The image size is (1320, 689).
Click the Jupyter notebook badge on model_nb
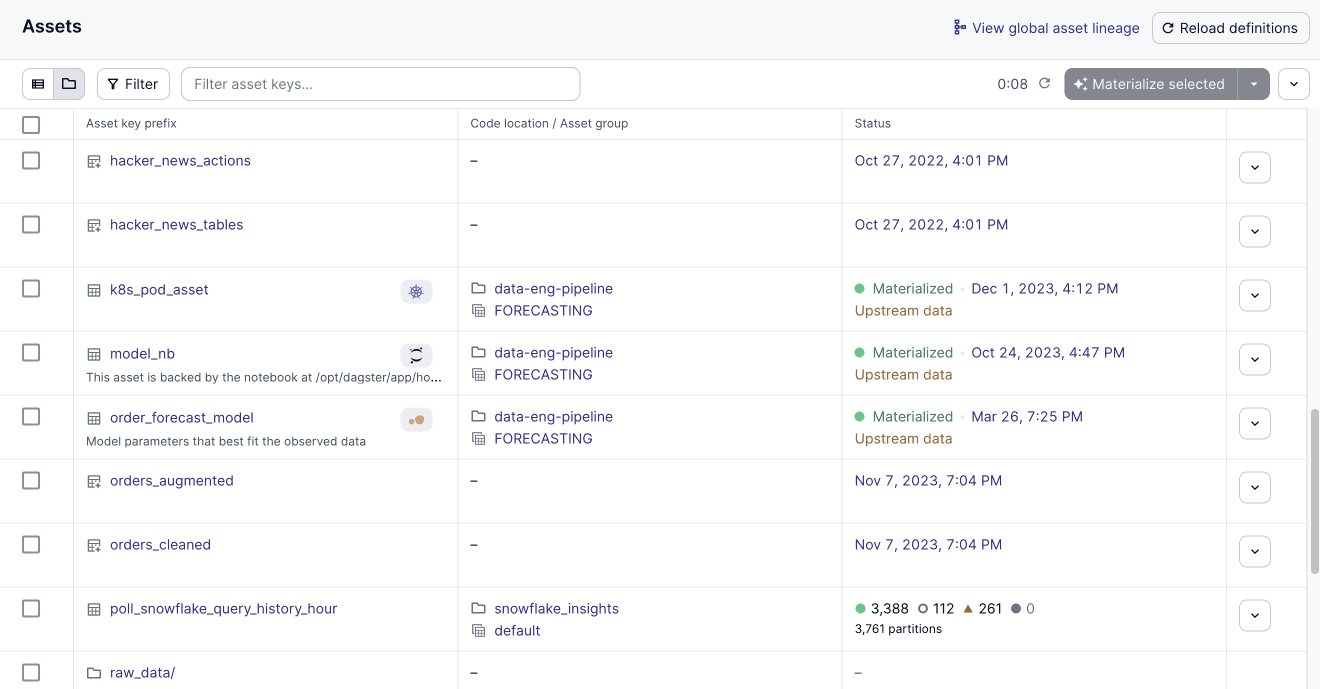click(x=416, y=355)
